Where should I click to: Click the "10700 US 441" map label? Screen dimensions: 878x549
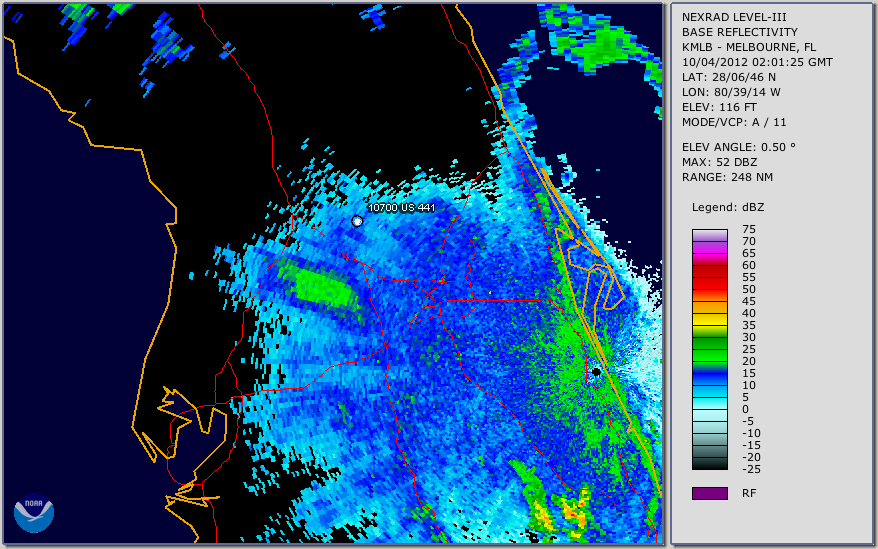[401, 208]
